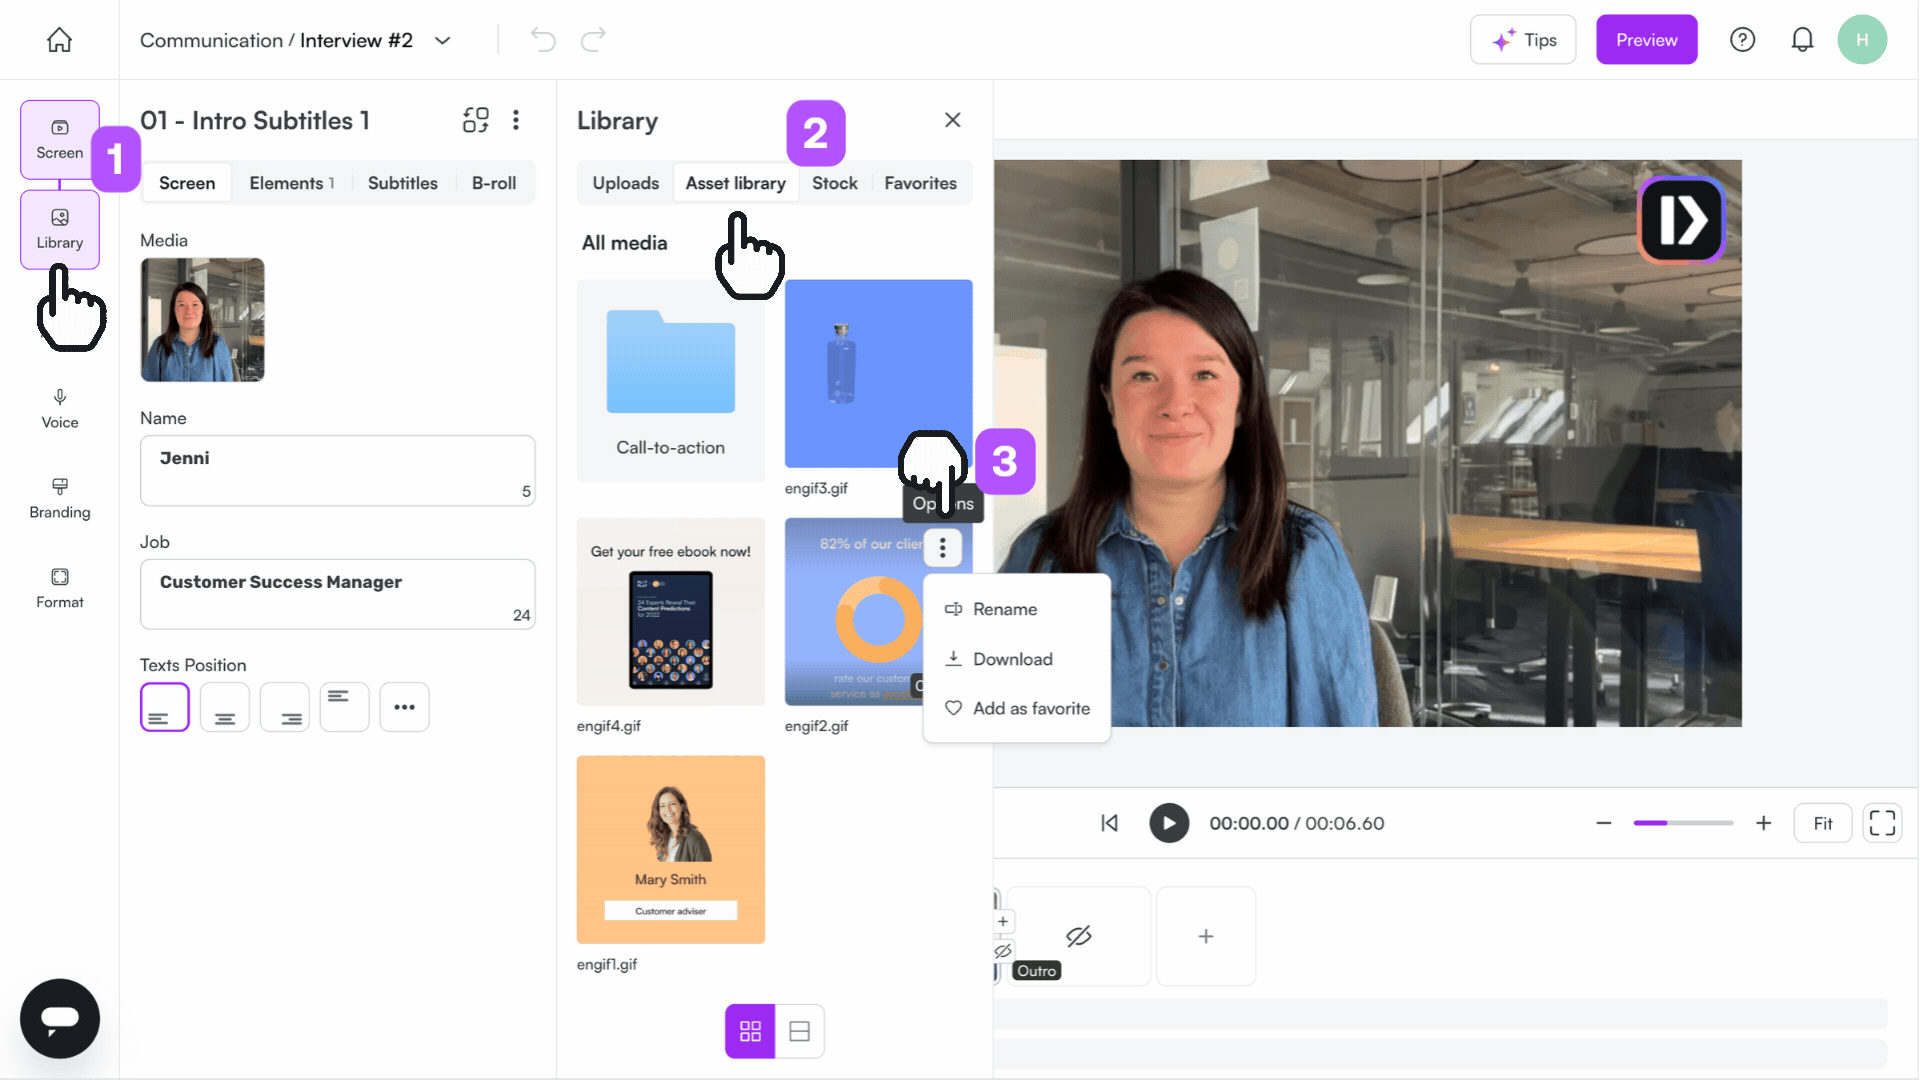The image size is (1920, 1080).
Task: Open Branding in the sidebar
Action: tap(60, 499)
